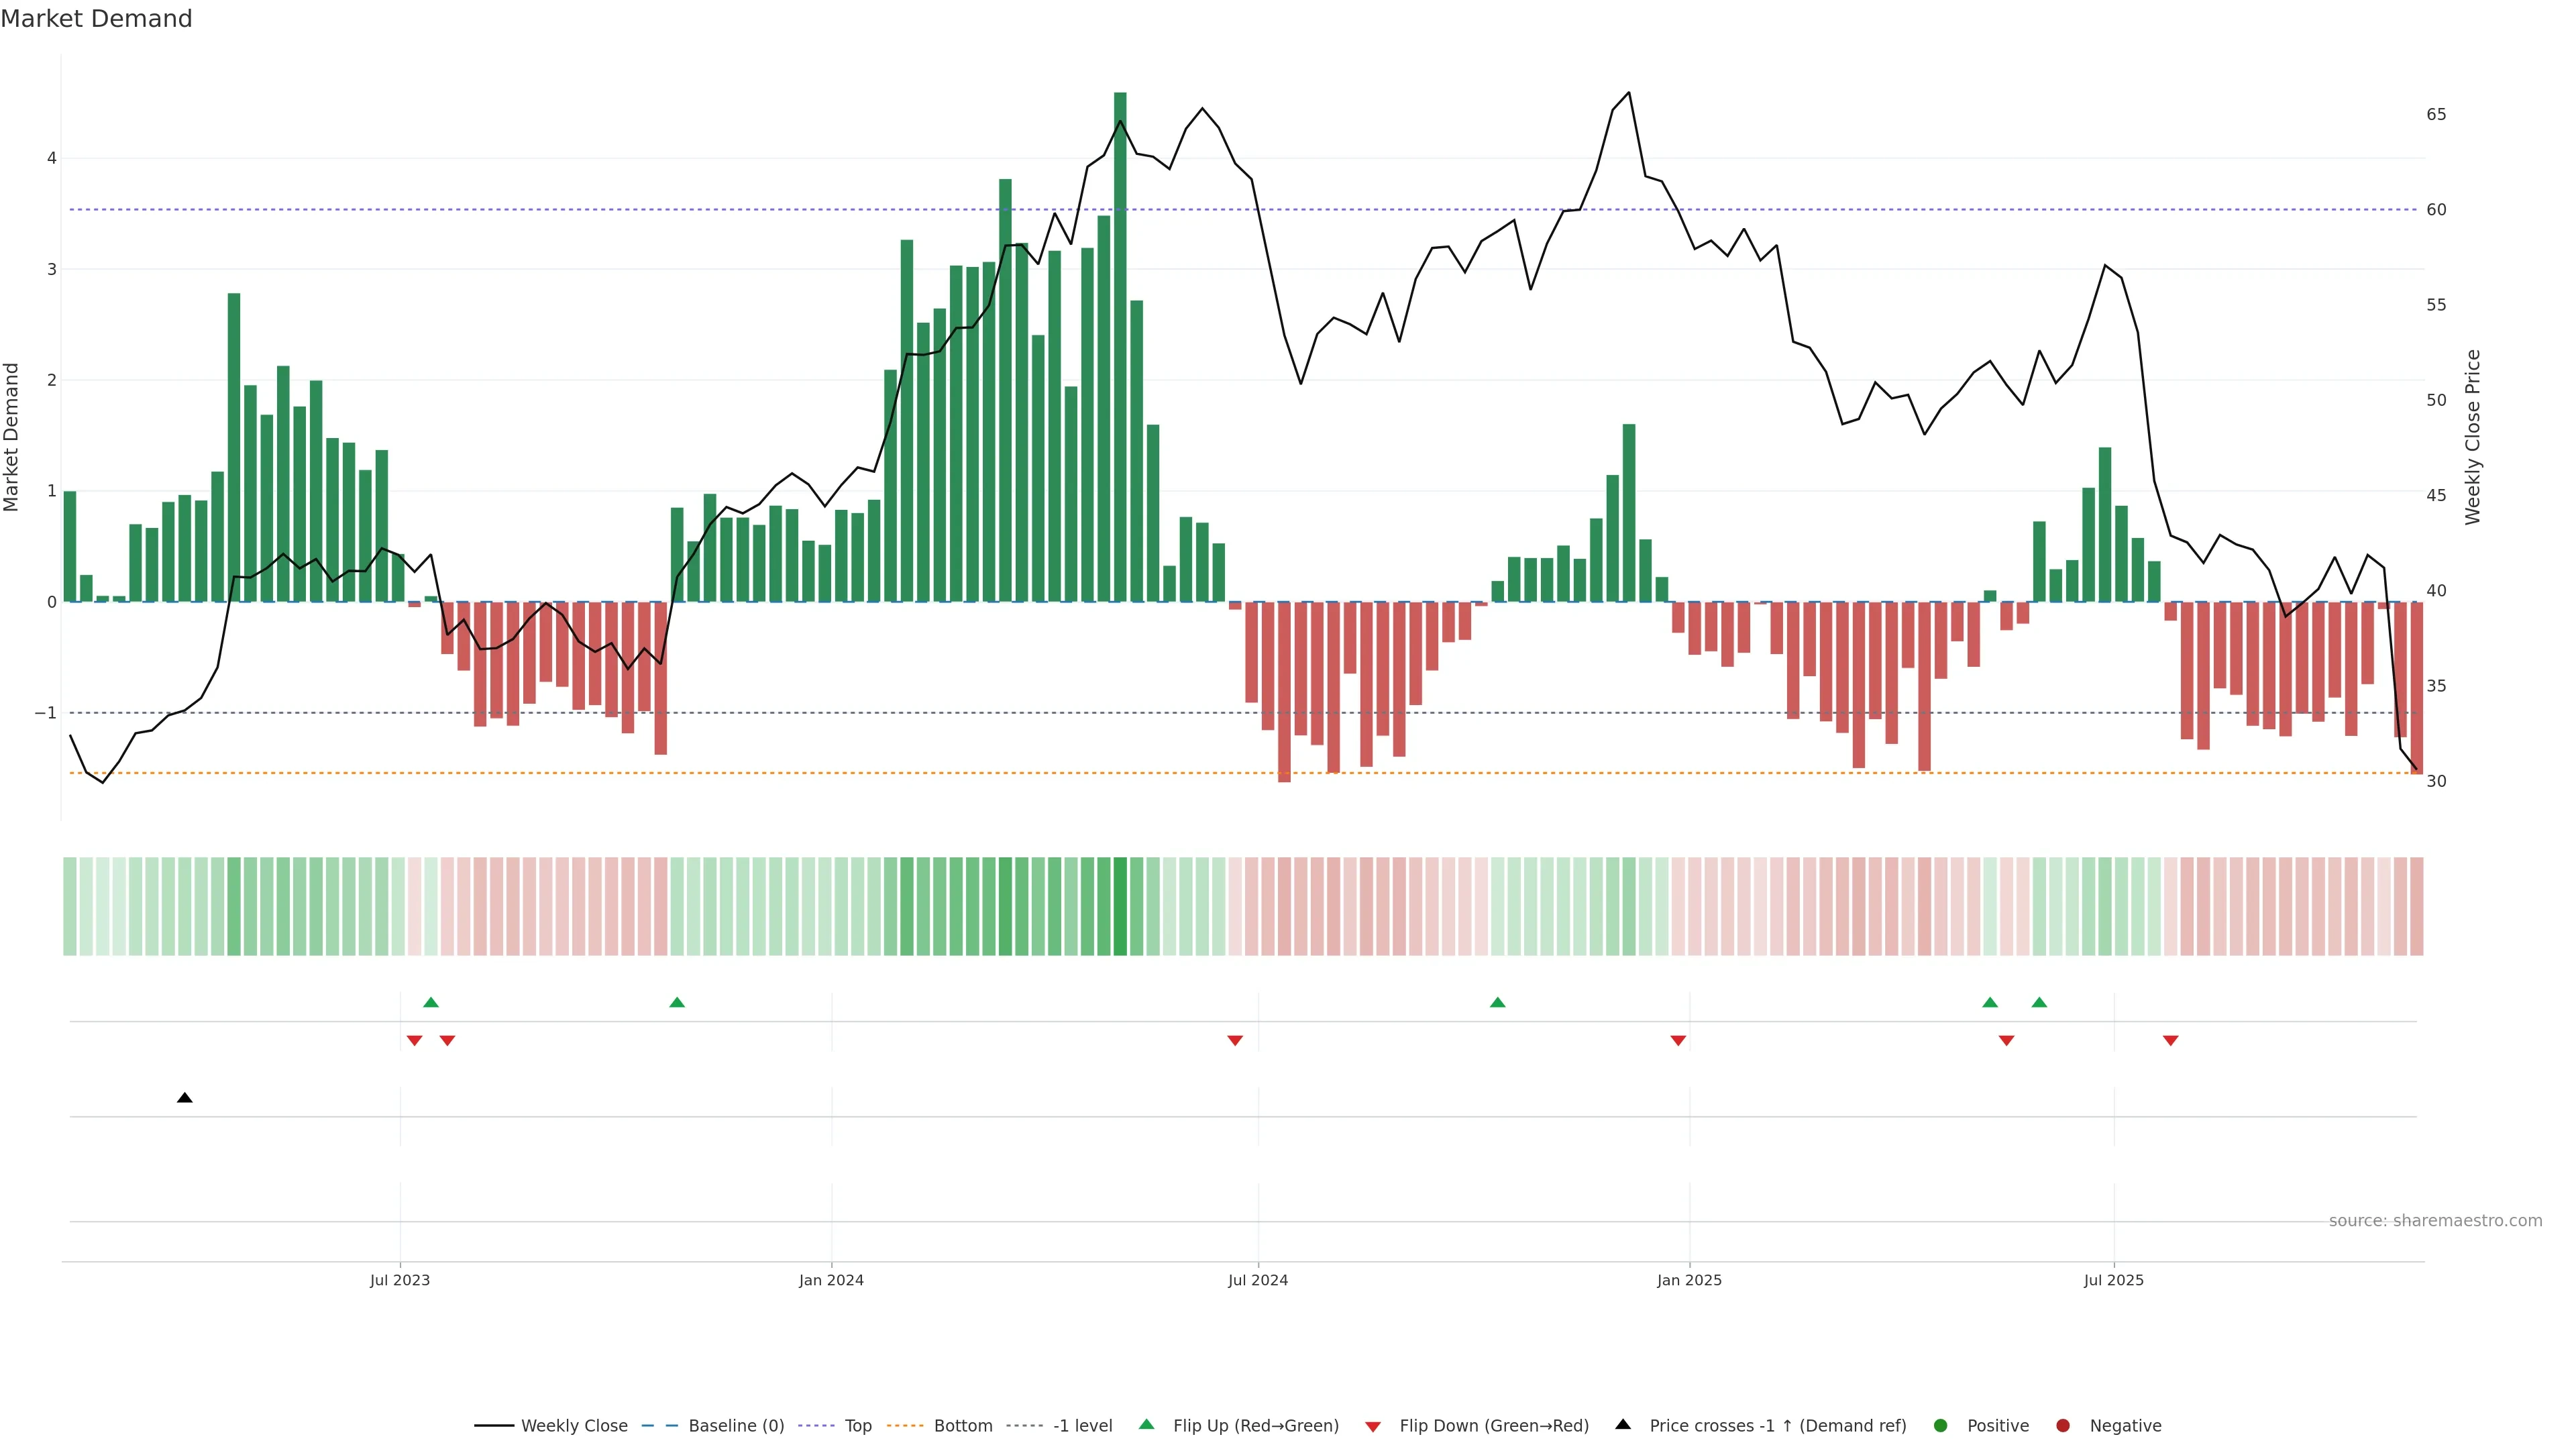2576x1449 pixels.
Task: Click the green Flip Up marker near Oct 2023
Action: pyautogui.click(x=677, y=1002)
